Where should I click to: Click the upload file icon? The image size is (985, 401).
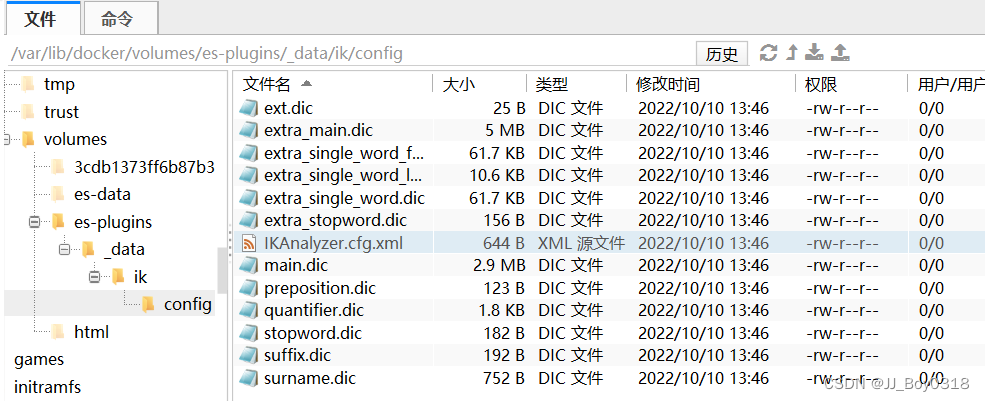tap(840, 53)
